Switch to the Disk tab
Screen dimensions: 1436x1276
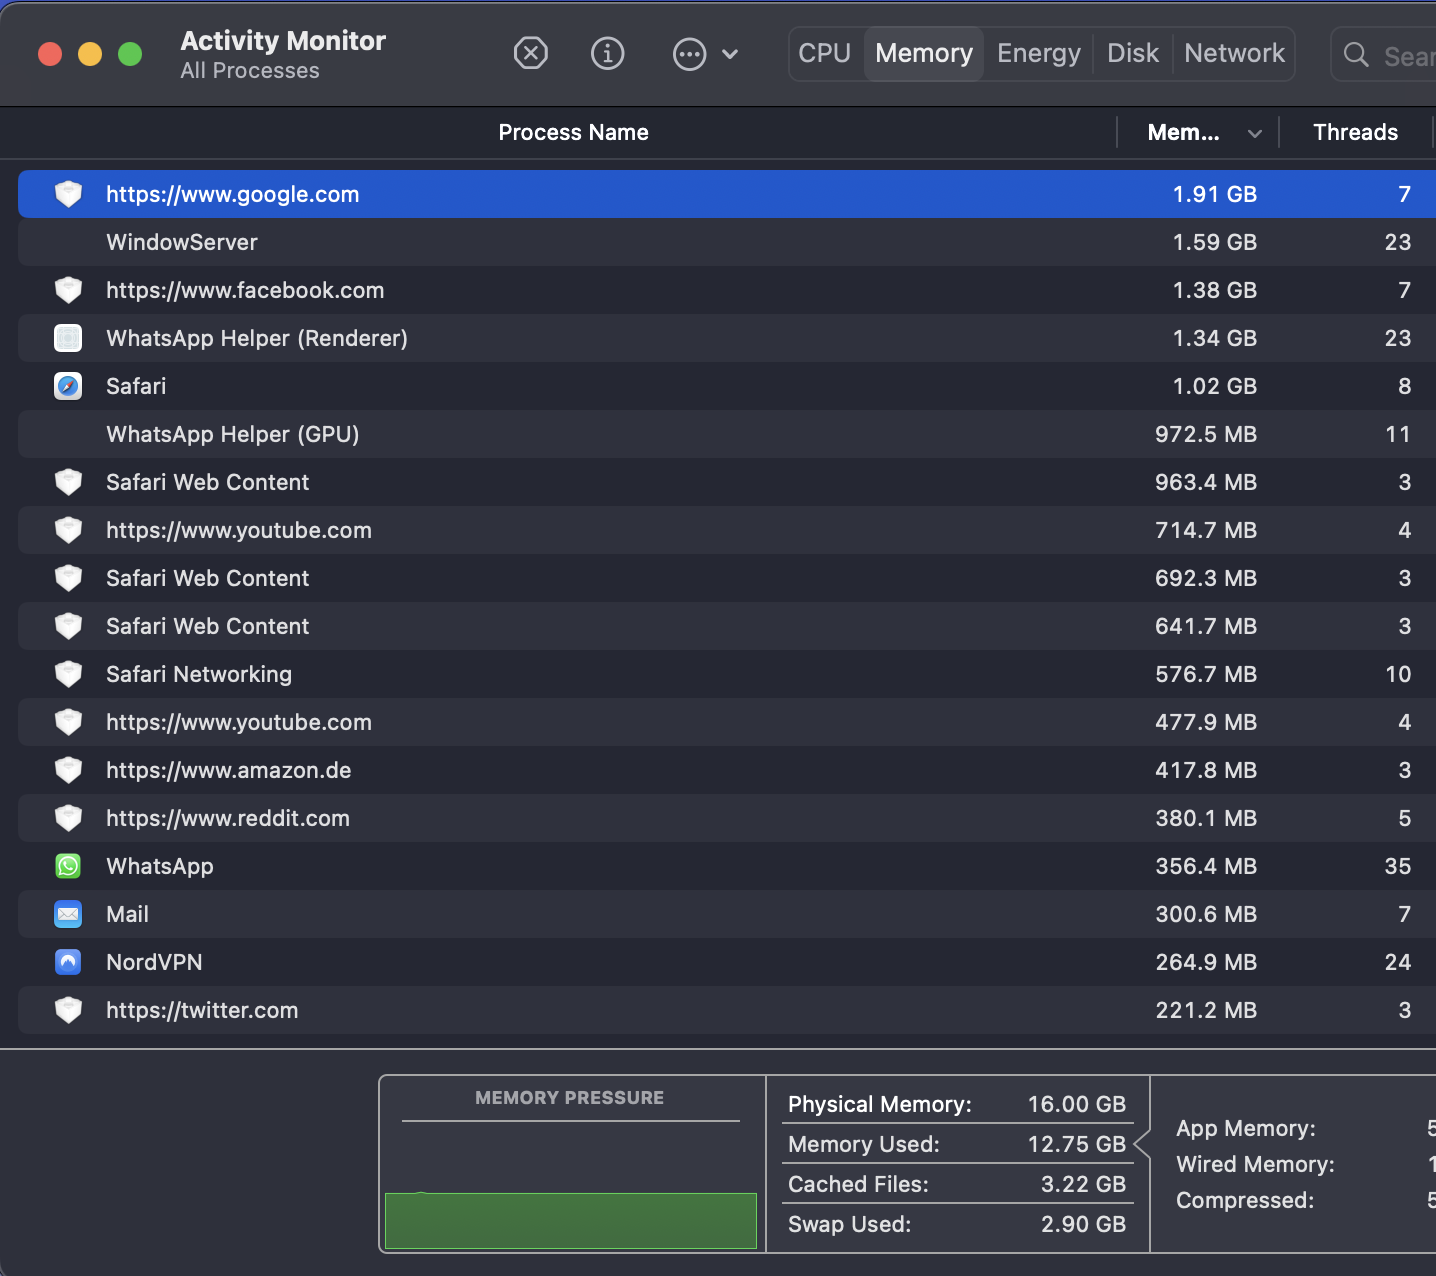(x=1133, y=53)
